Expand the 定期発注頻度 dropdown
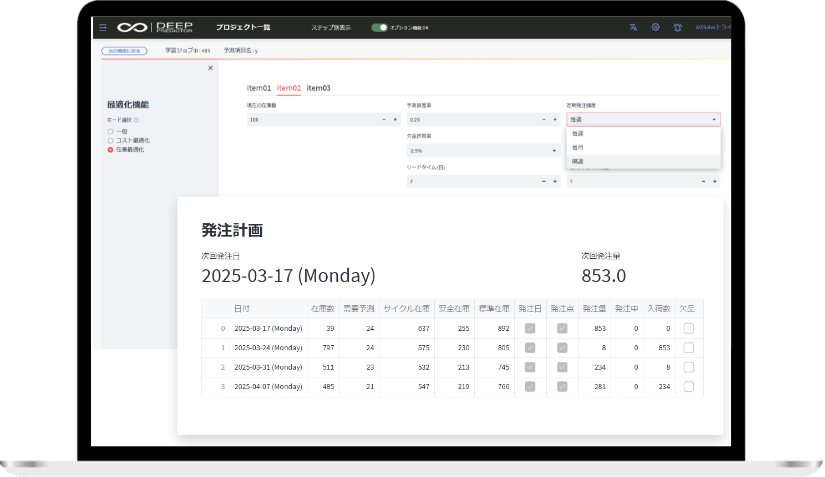 (642, 119)
